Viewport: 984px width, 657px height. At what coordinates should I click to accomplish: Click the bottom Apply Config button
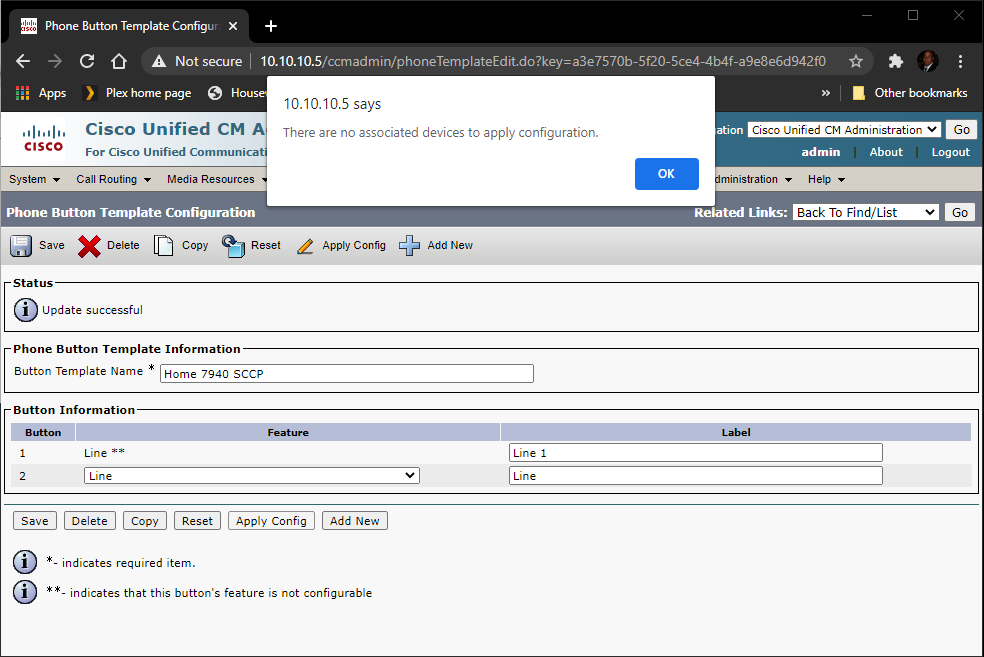[271, 521]
